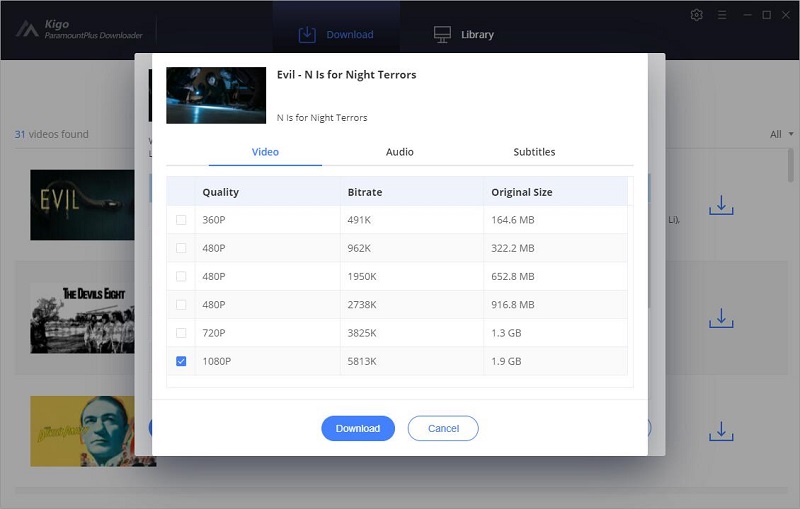
Task: Click the 1080P quality label
Action: coord(216,362)
